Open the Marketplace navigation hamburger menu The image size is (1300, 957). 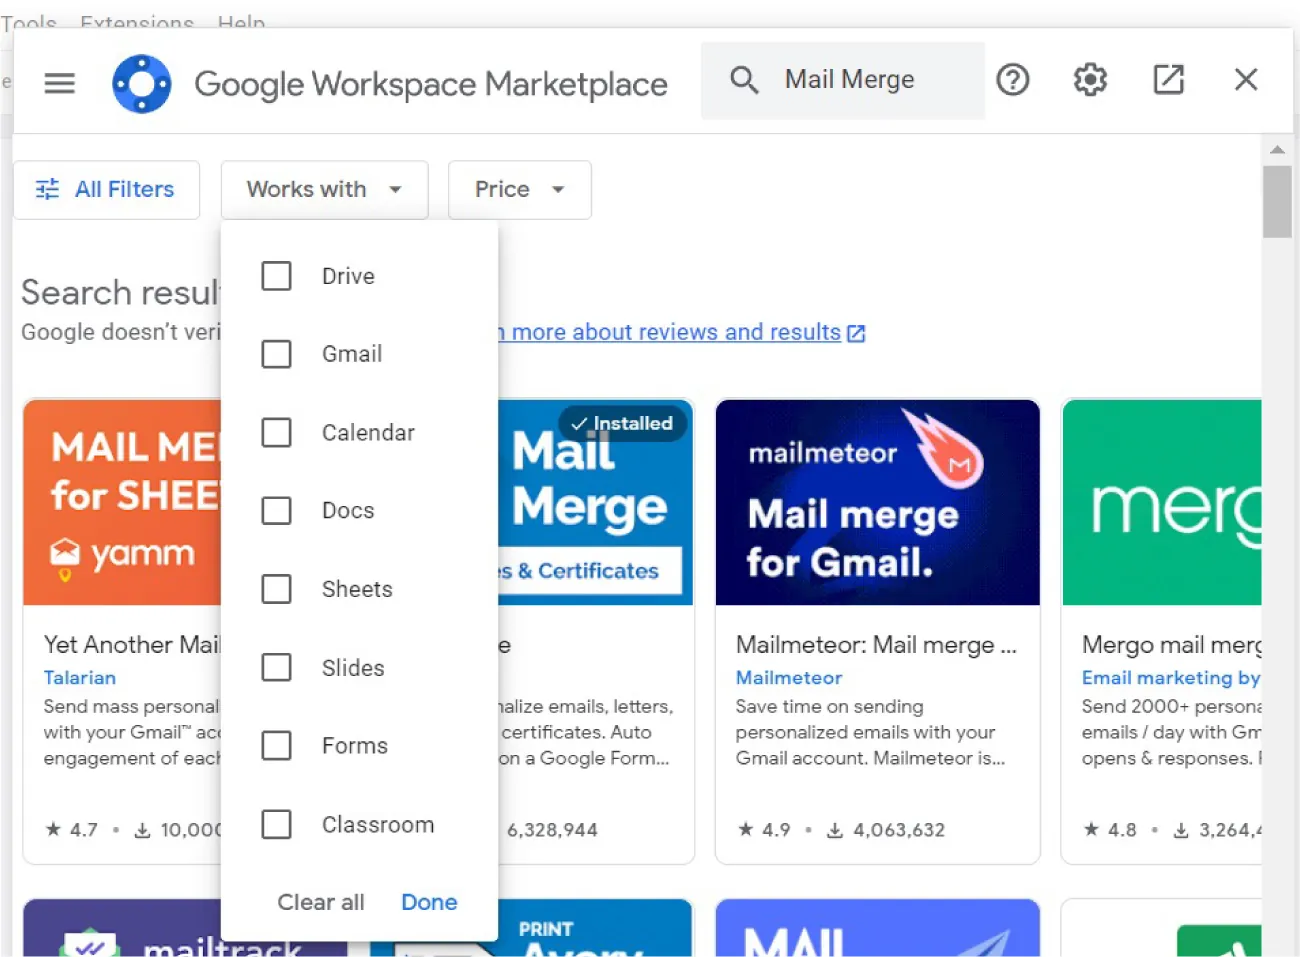(x=59, y=82)
